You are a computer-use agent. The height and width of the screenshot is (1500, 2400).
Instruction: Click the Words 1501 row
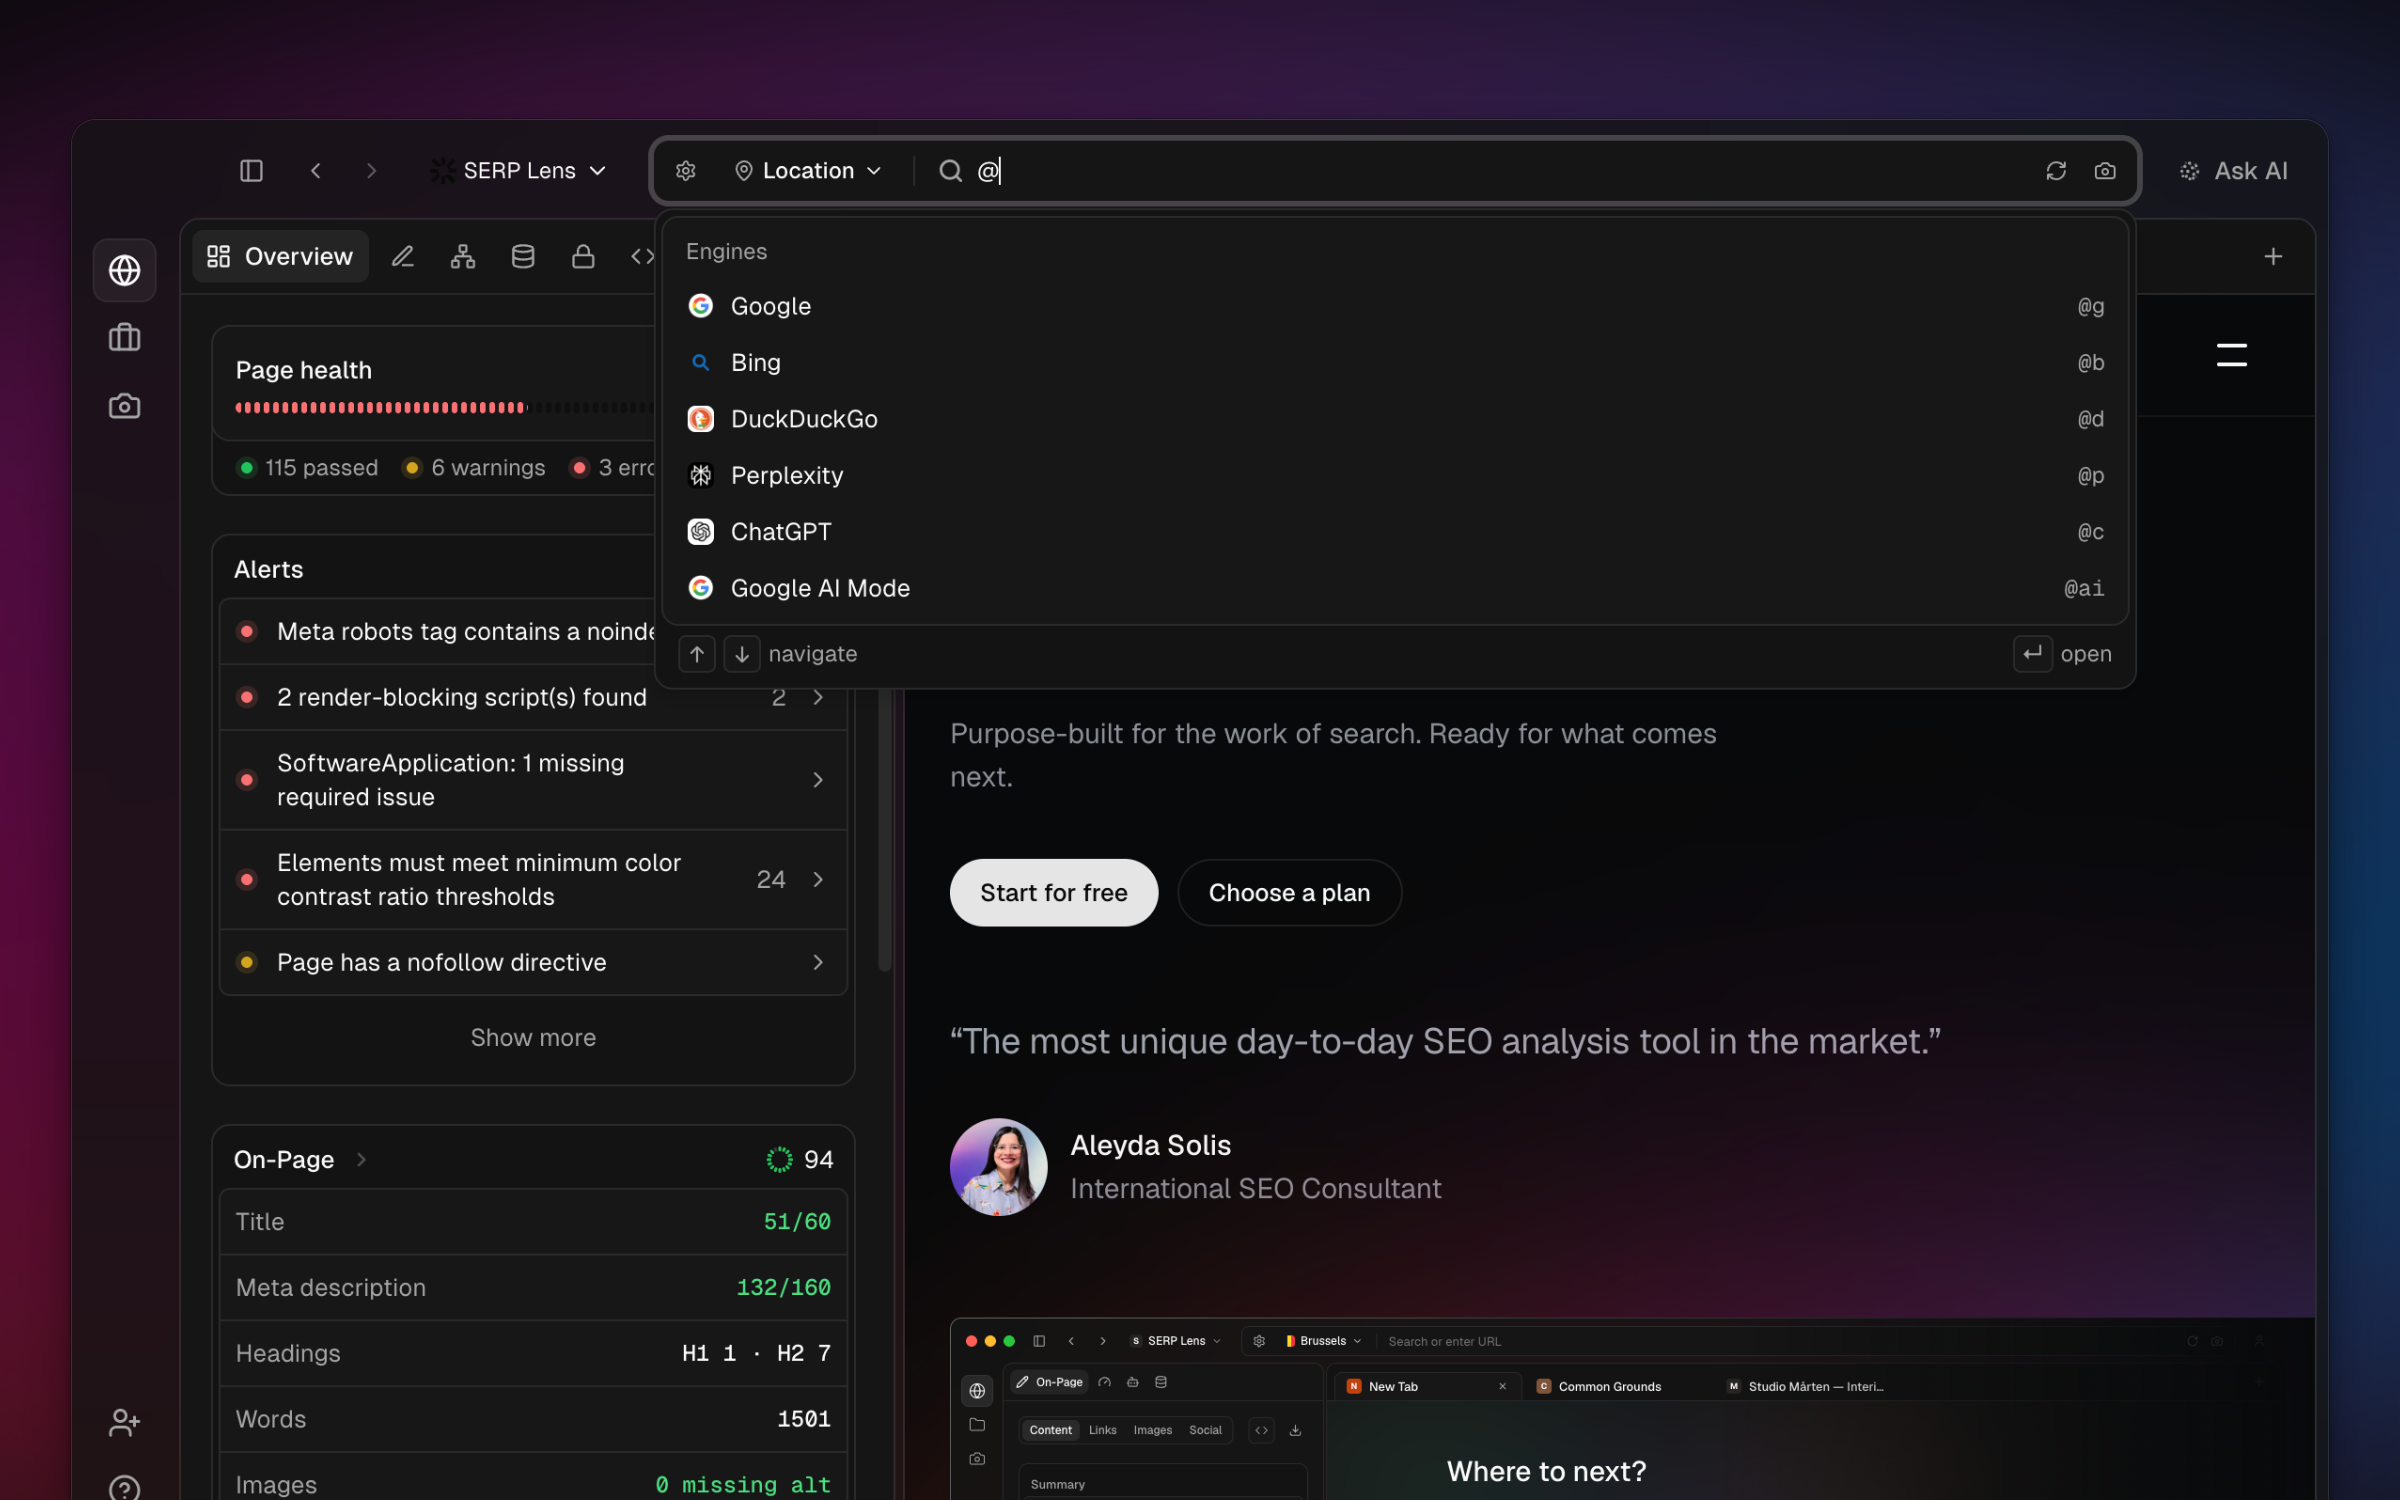(533, 1419)
